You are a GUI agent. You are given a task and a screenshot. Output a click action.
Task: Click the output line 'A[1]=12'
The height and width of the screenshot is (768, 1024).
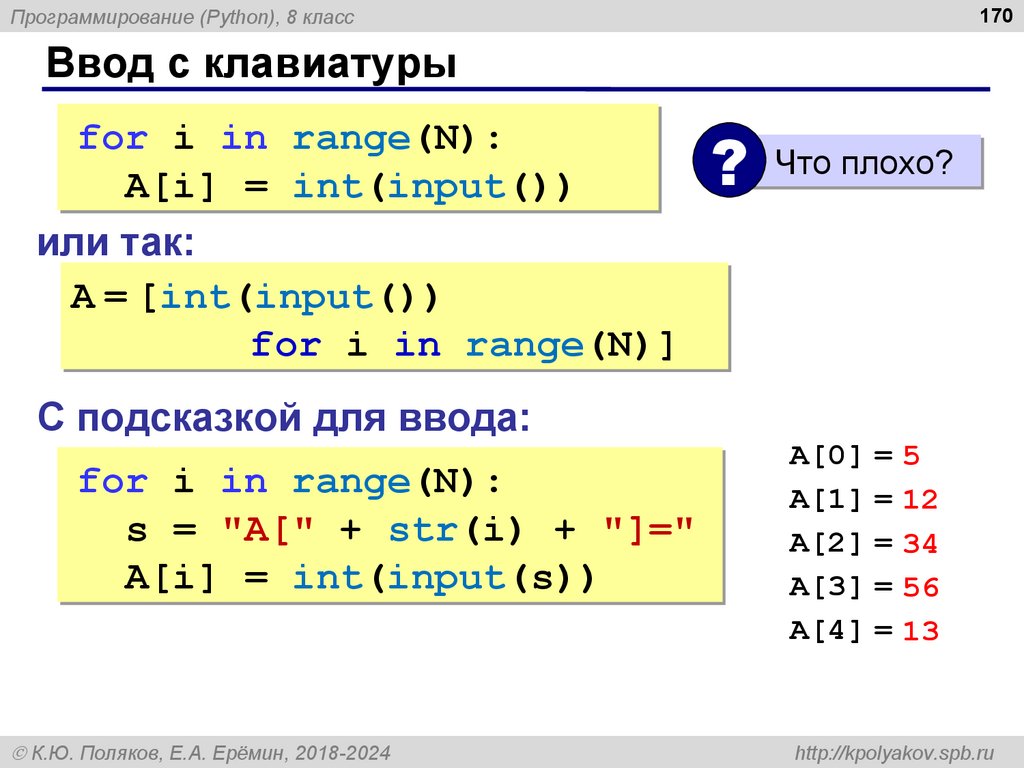click(x=863, y=500)
